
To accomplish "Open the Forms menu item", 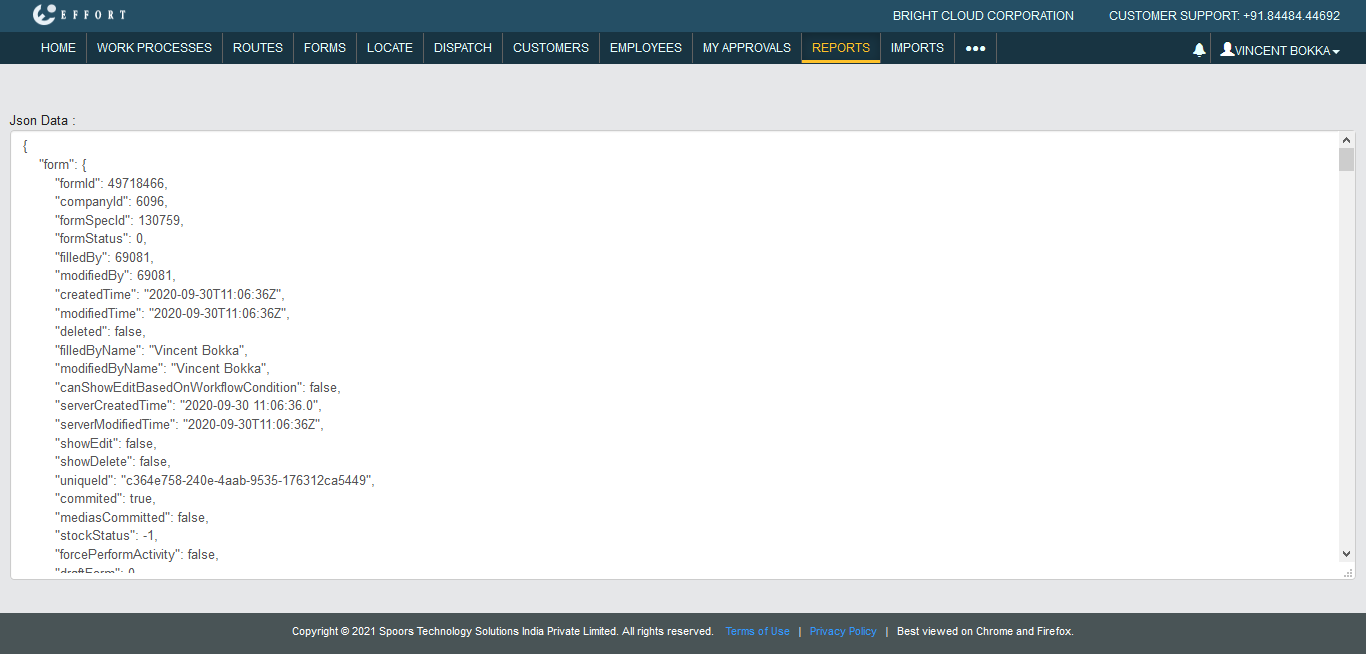I will coord(325,48).
